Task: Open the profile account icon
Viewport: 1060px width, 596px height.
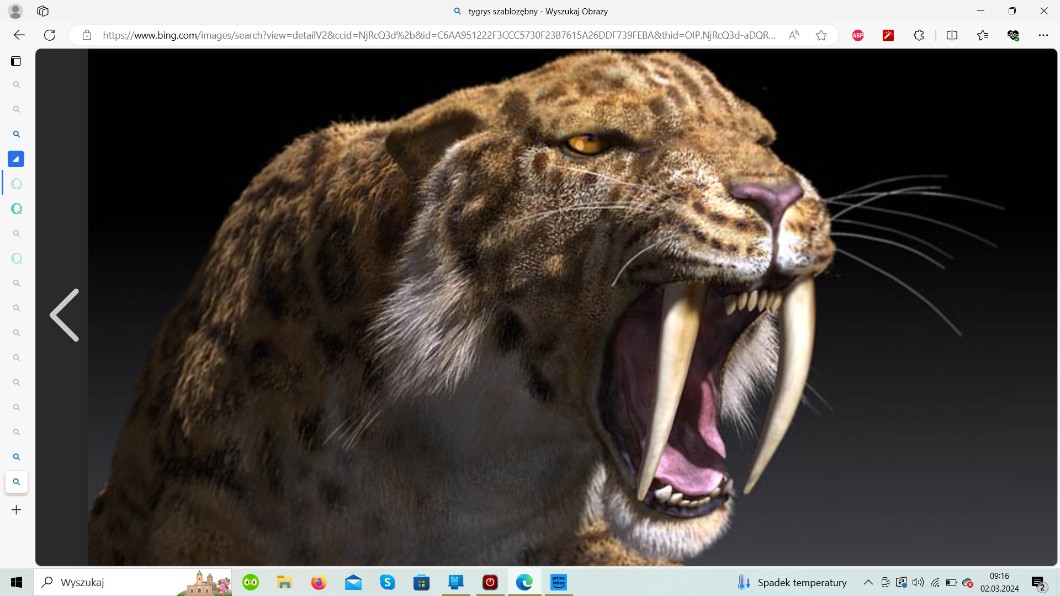Action: [15, 11]
